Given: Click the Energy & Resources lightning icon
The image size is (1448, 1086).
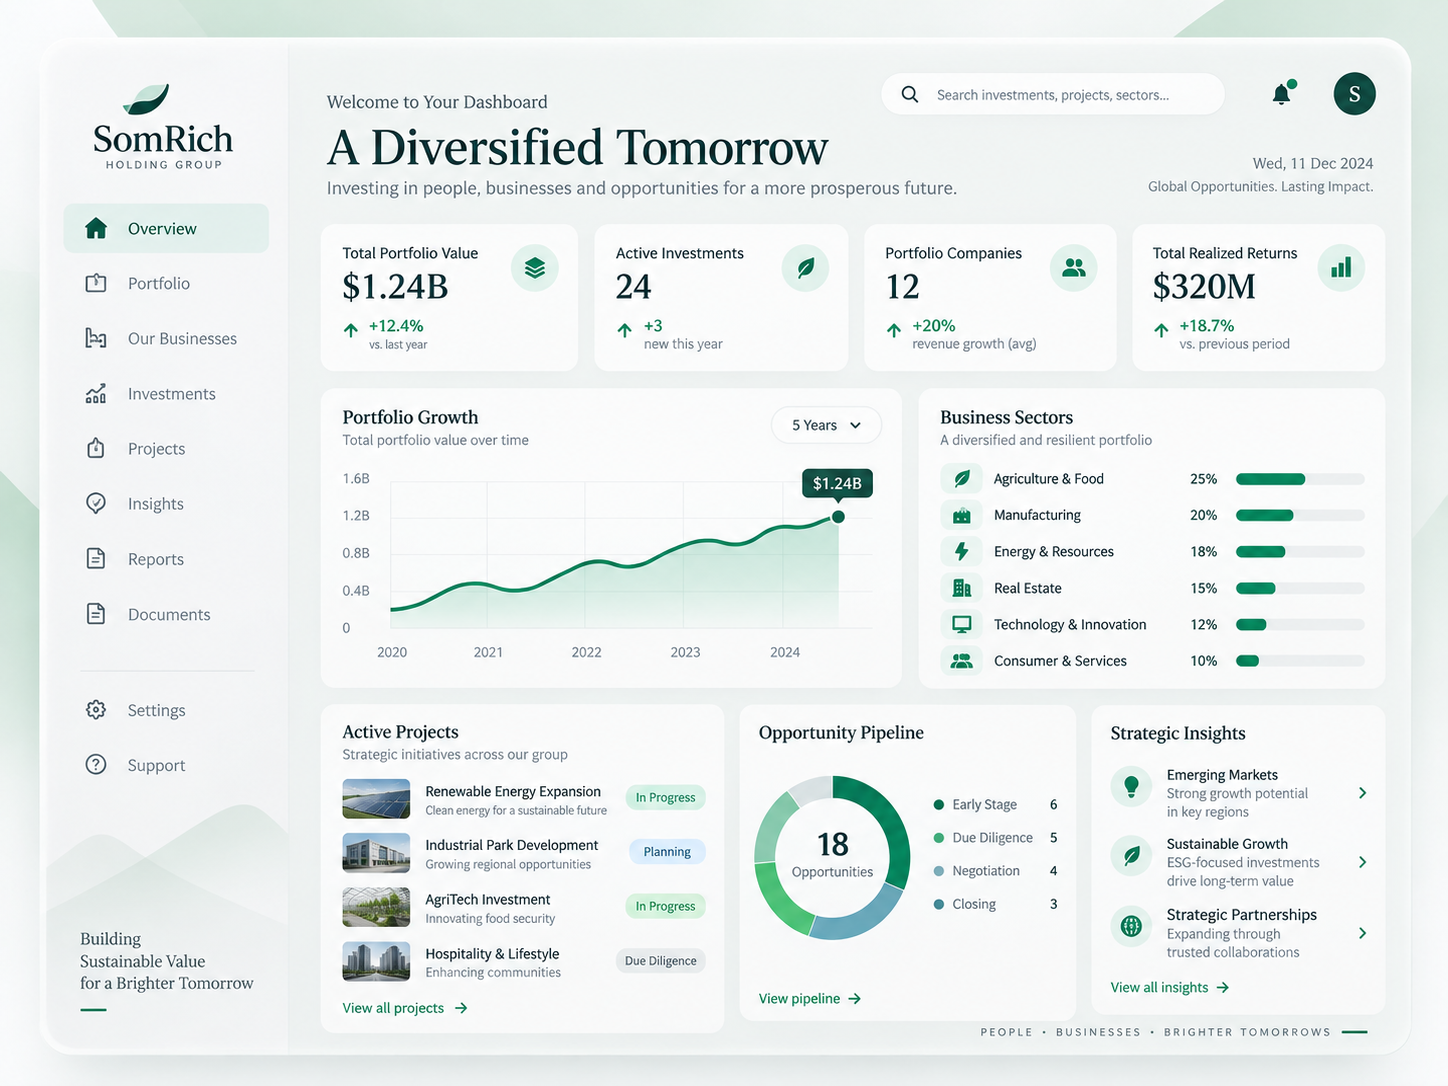Looking at the screenshot, I should 962,551.
